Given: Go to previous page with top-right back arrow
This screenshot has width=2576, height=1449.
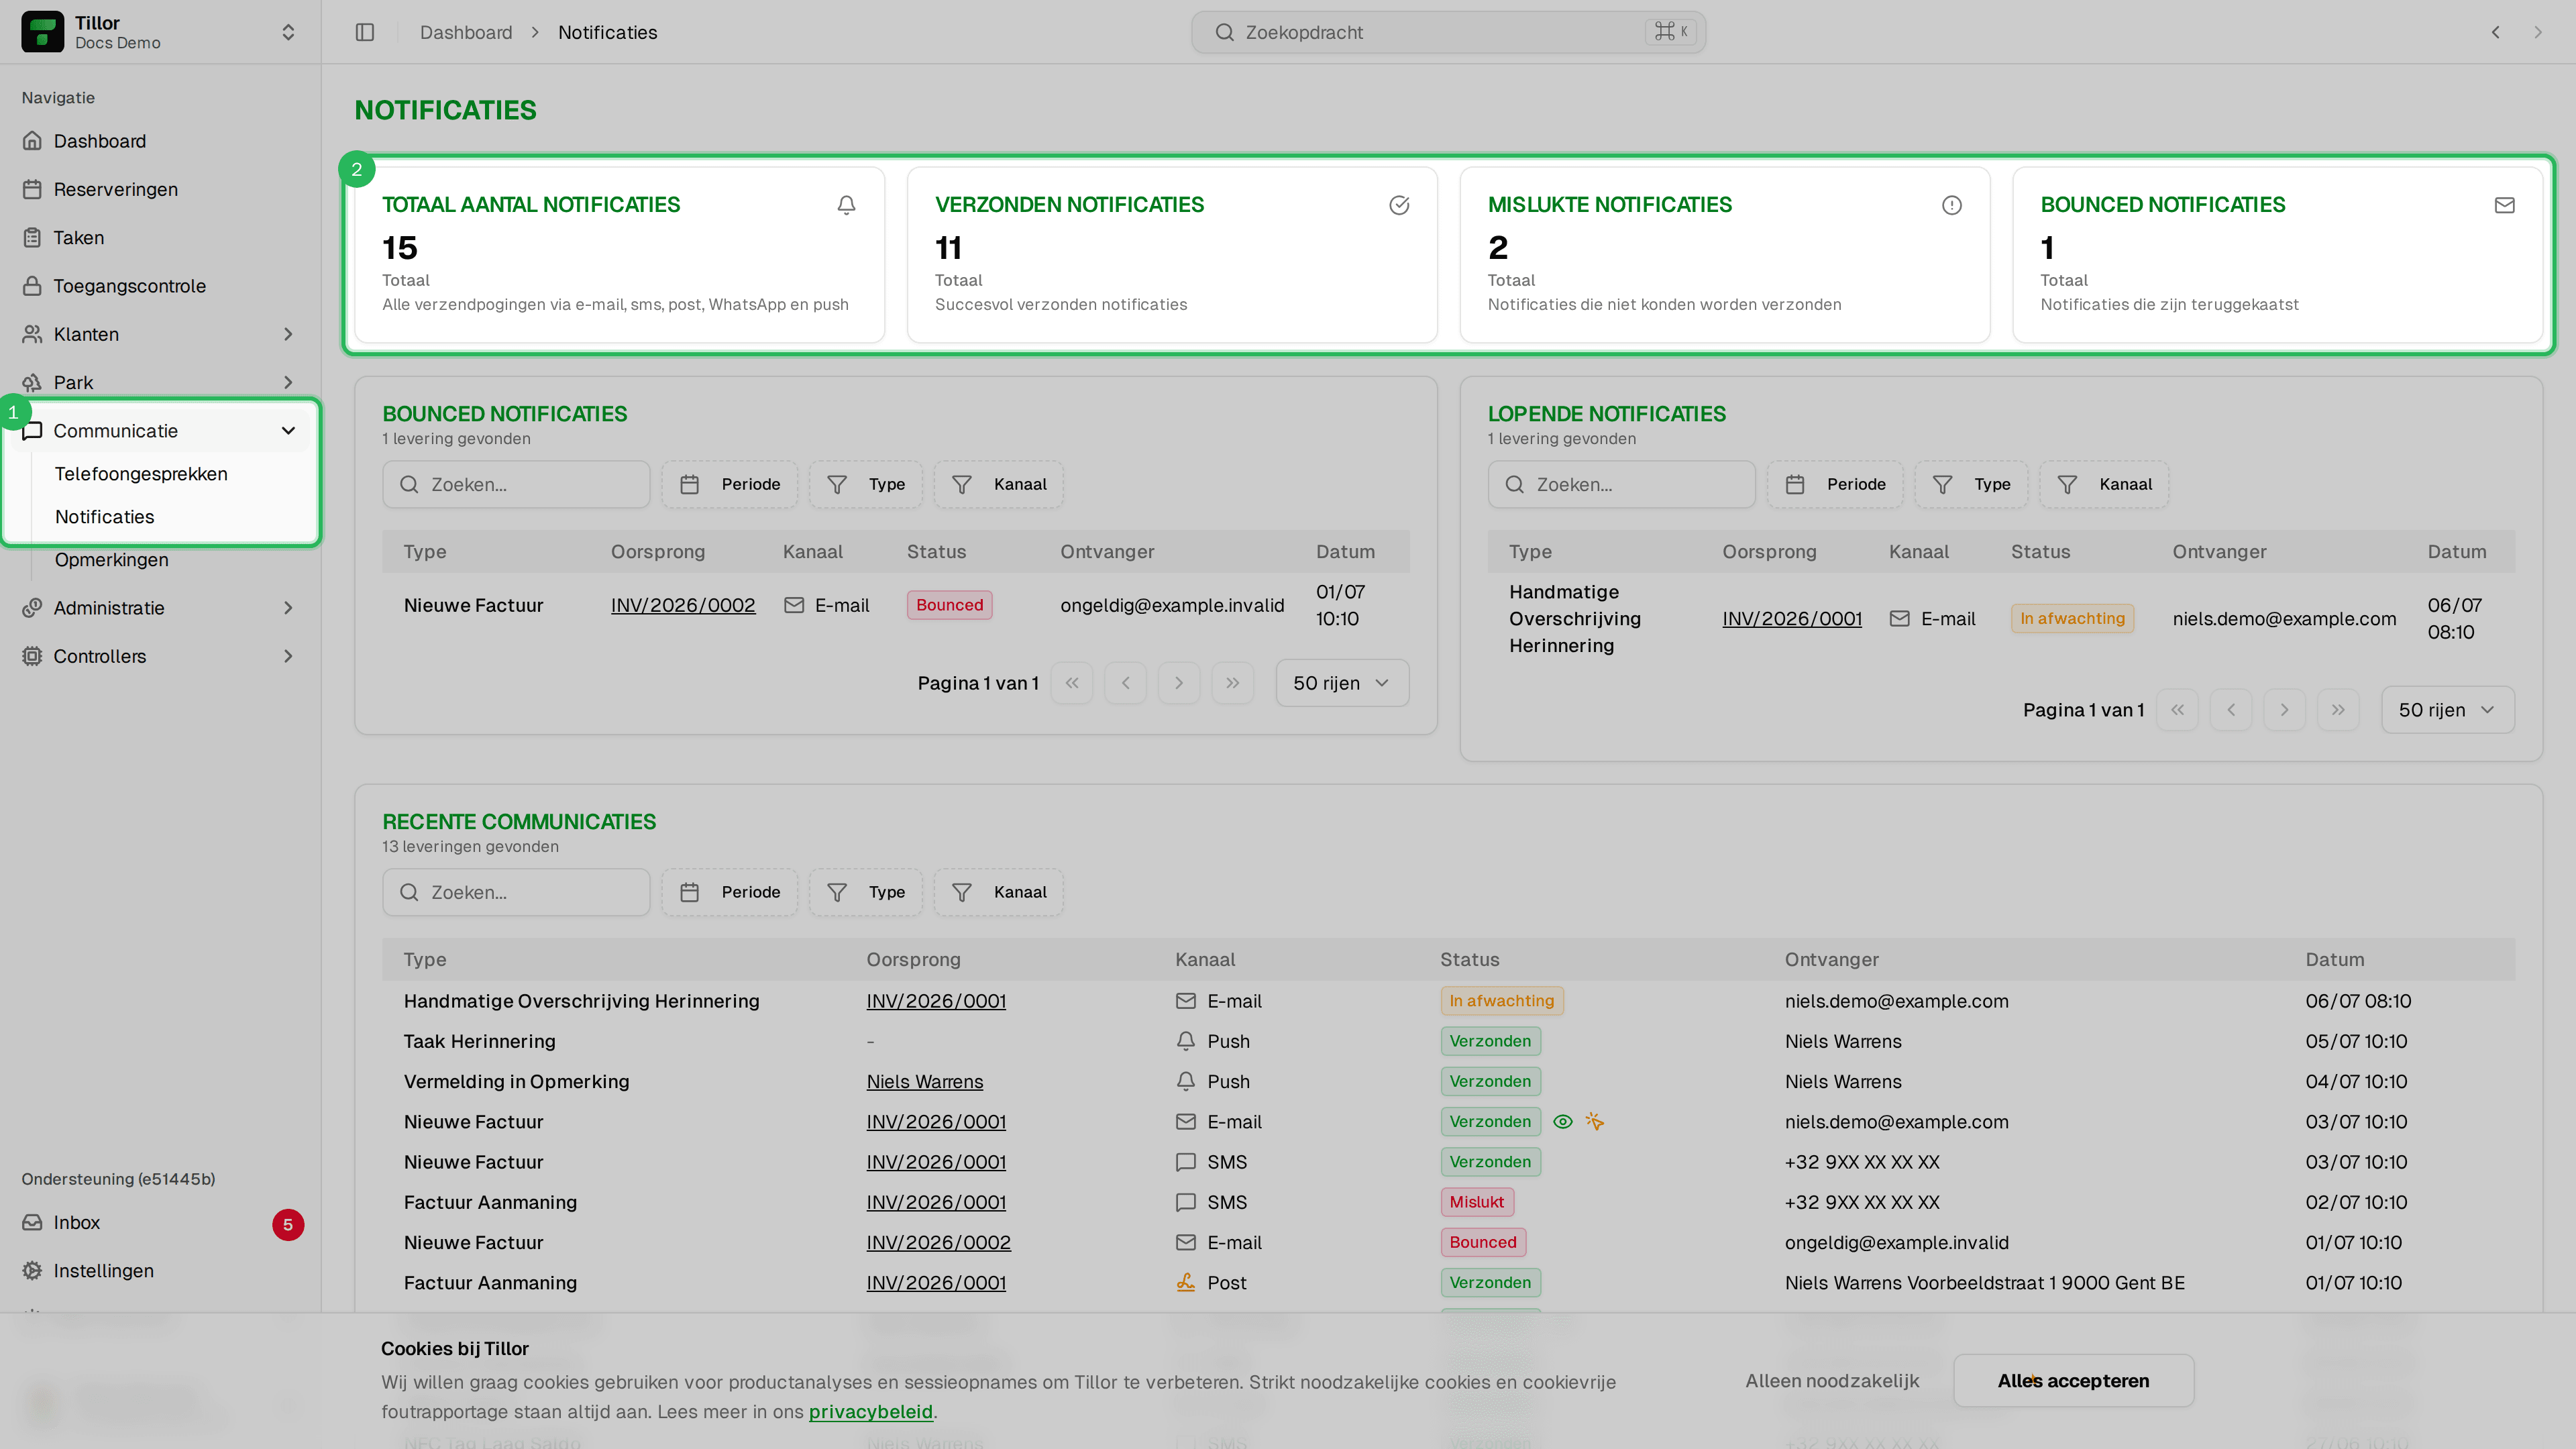Looking at the screenshot, I should click(2496, 32).
